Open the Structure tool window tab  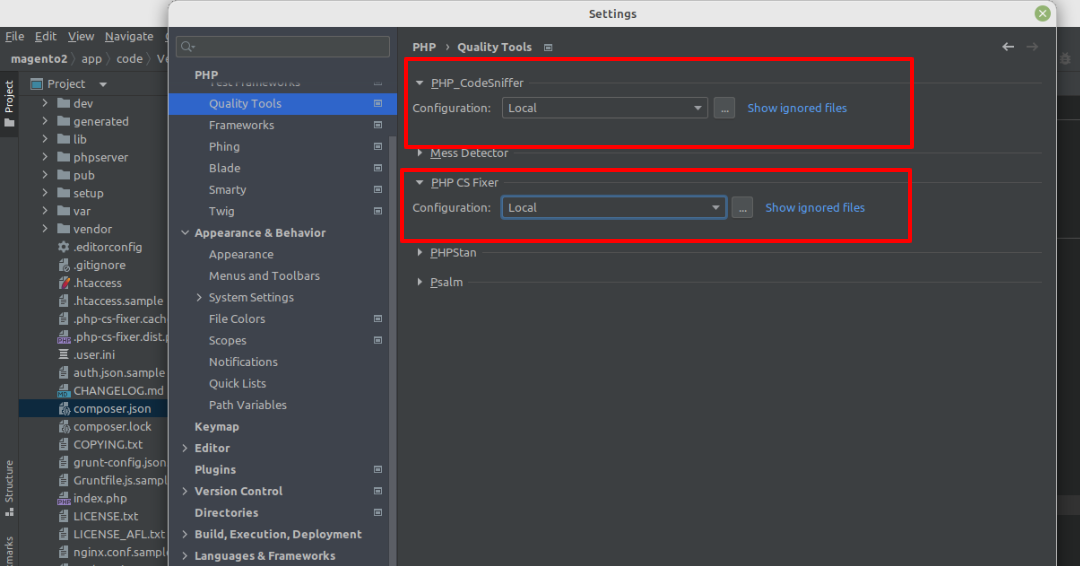9,488
